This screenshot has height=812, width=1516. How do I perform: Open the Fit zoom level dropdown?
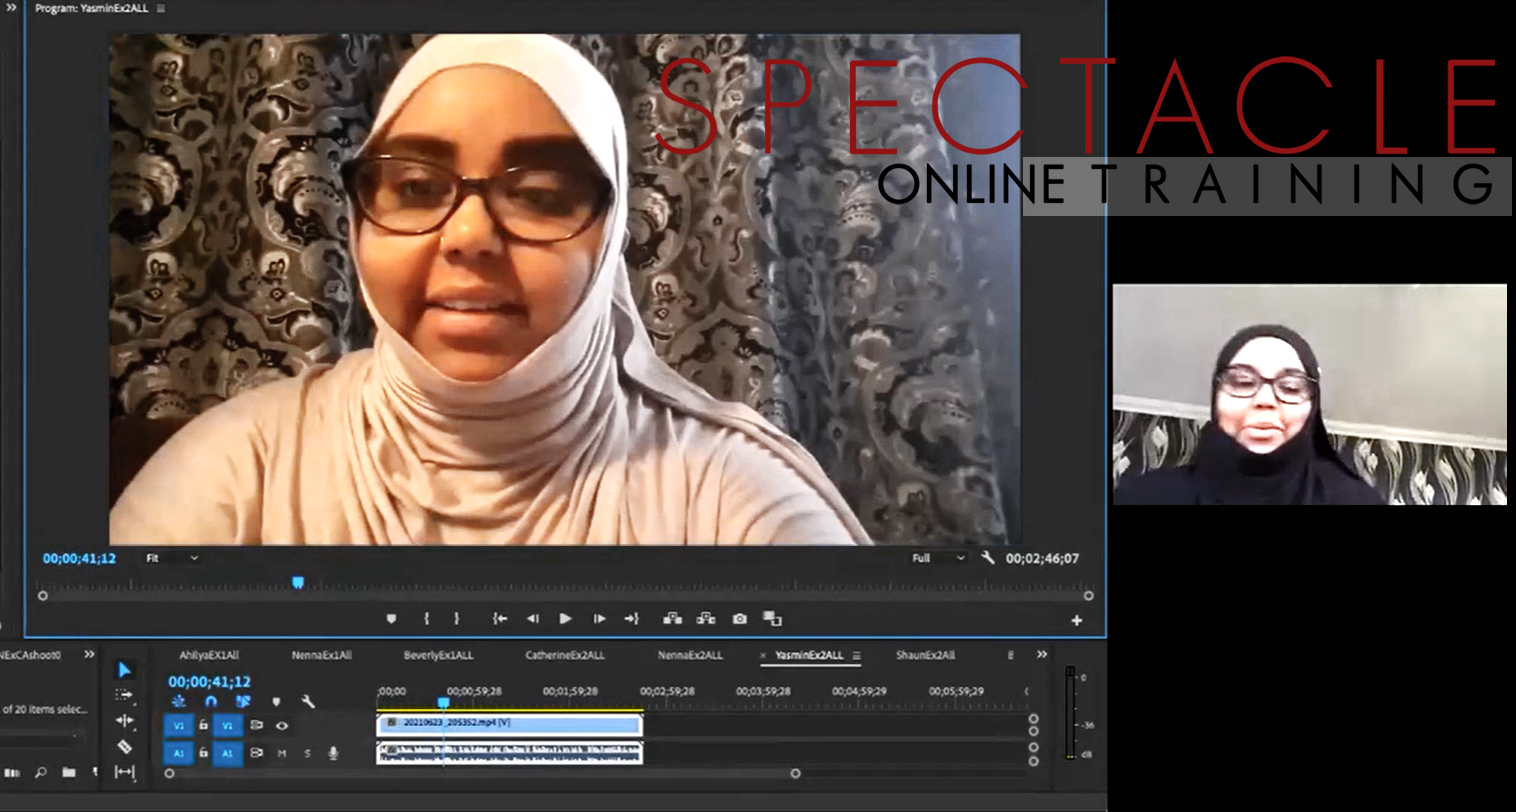click(172, 558)
